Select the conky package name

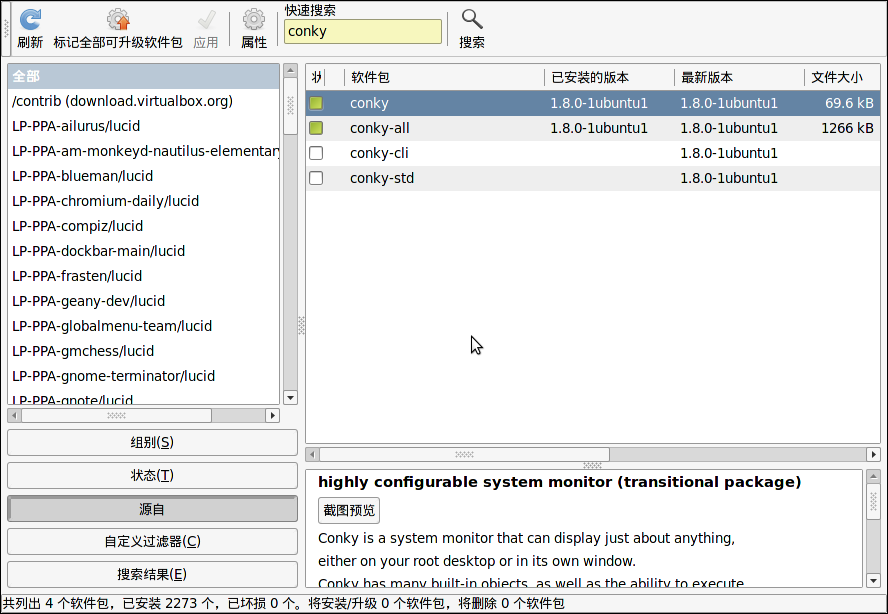click(369, 103)
